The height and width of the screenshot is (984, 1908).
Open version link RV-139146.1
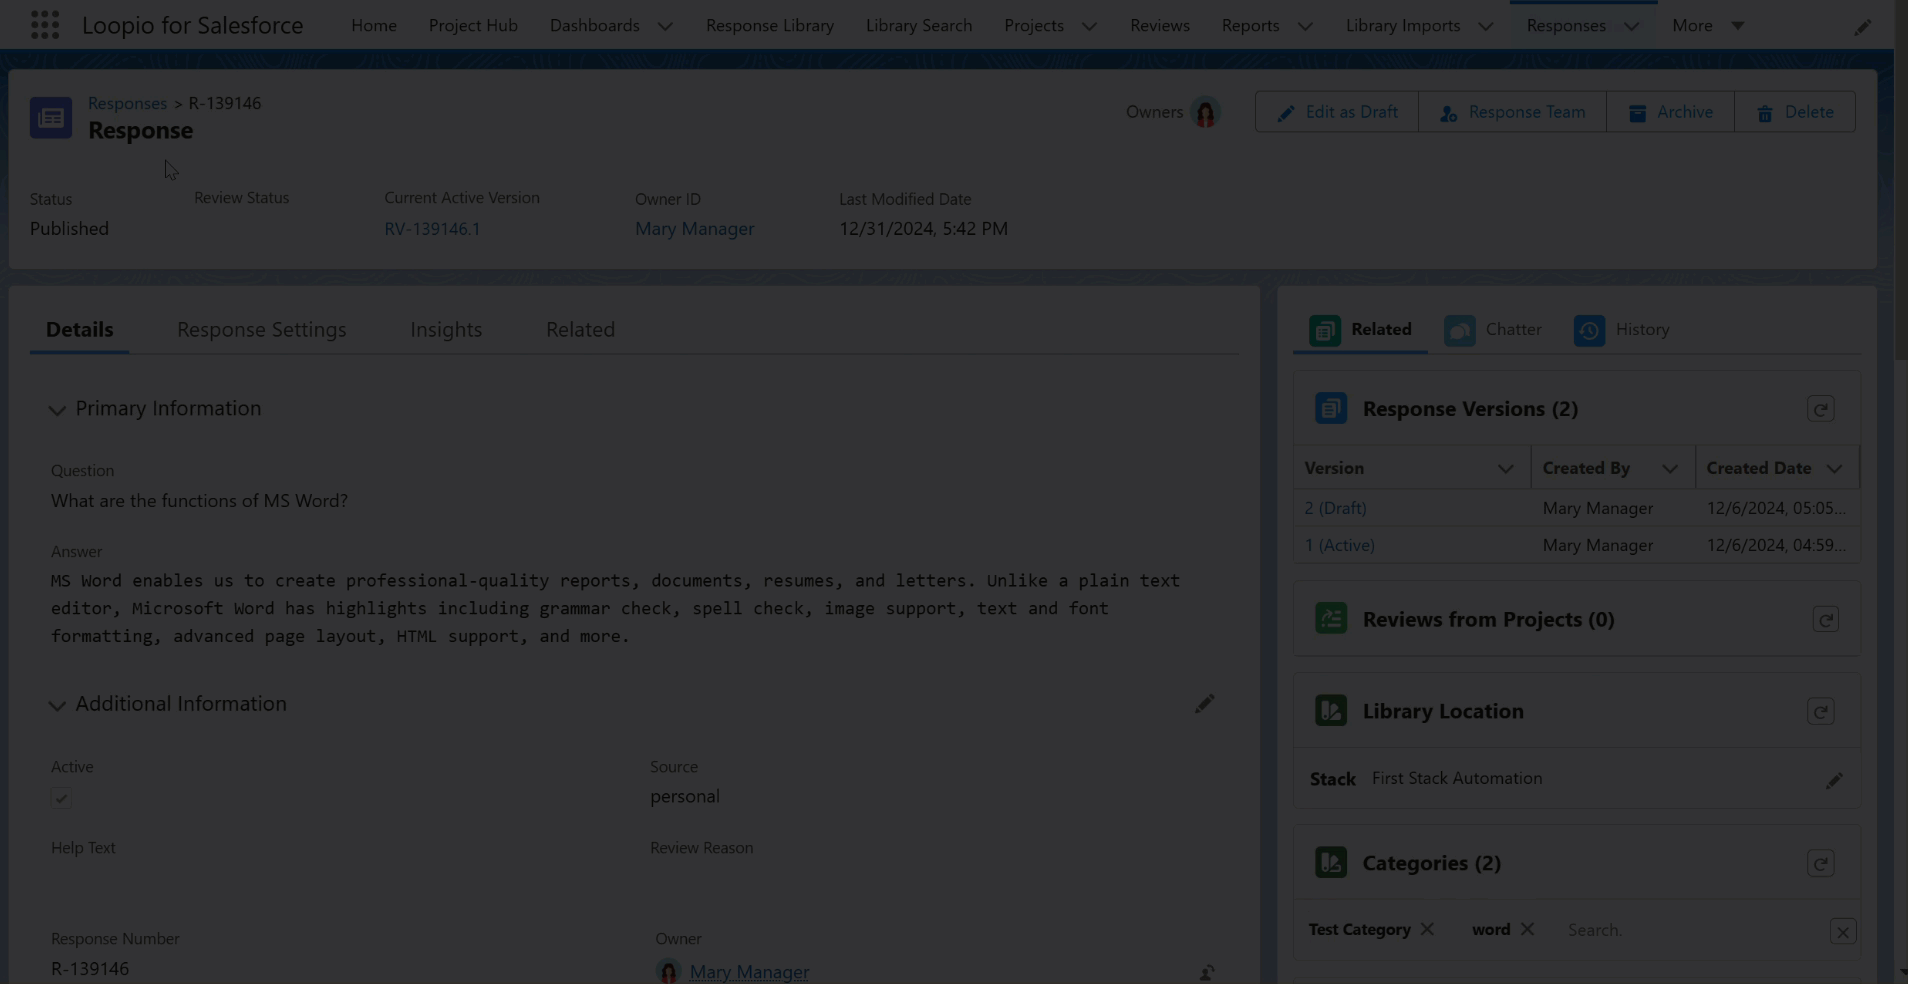pos(432,229)
